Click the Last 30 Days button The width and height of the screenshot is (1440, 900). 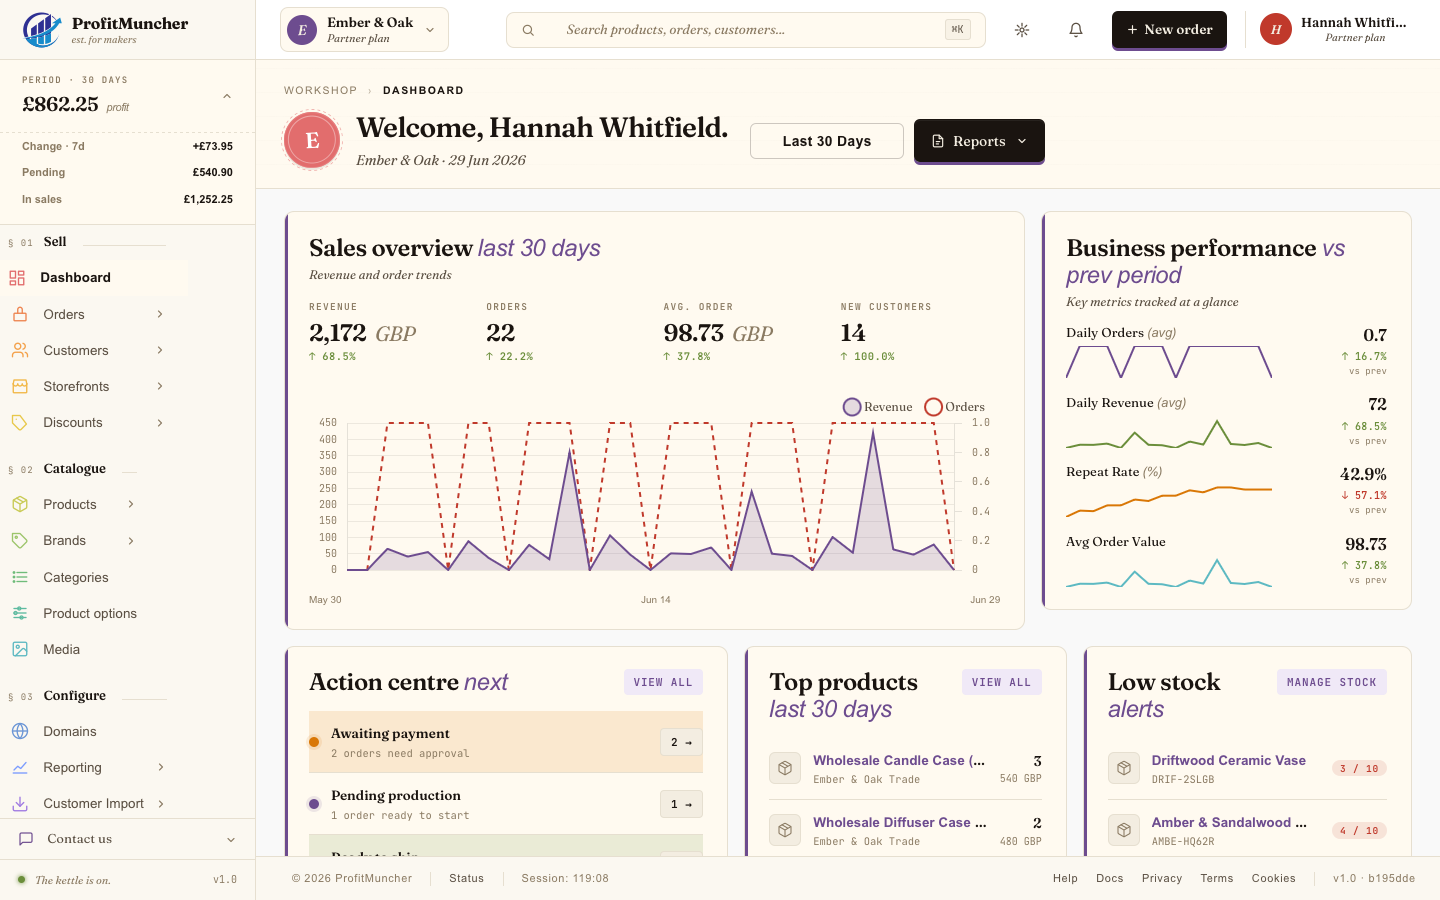(x=827, y=141)
